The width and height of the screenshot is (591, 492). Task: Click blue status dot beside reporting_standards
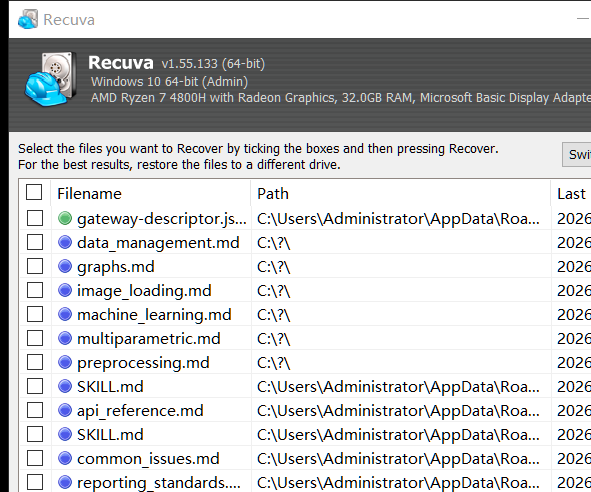pyautogui.click(x=65, y=483)
